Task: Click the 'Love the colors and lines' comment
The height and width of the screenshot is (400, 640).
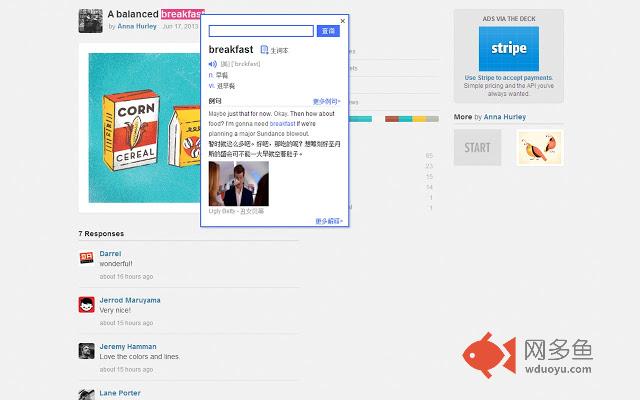Action: click(x=139, y=357)
